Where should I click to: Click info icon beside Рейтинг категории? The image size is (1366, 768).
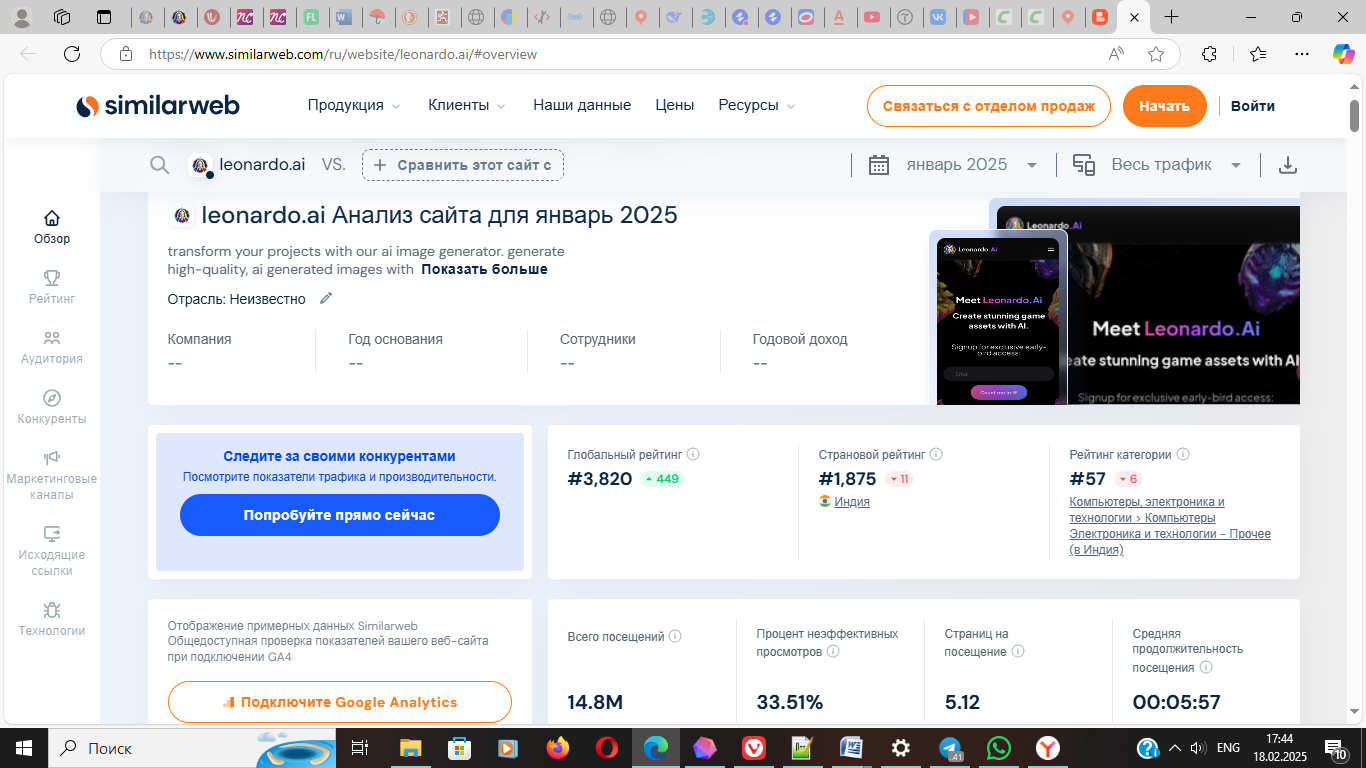point(1183,454)
